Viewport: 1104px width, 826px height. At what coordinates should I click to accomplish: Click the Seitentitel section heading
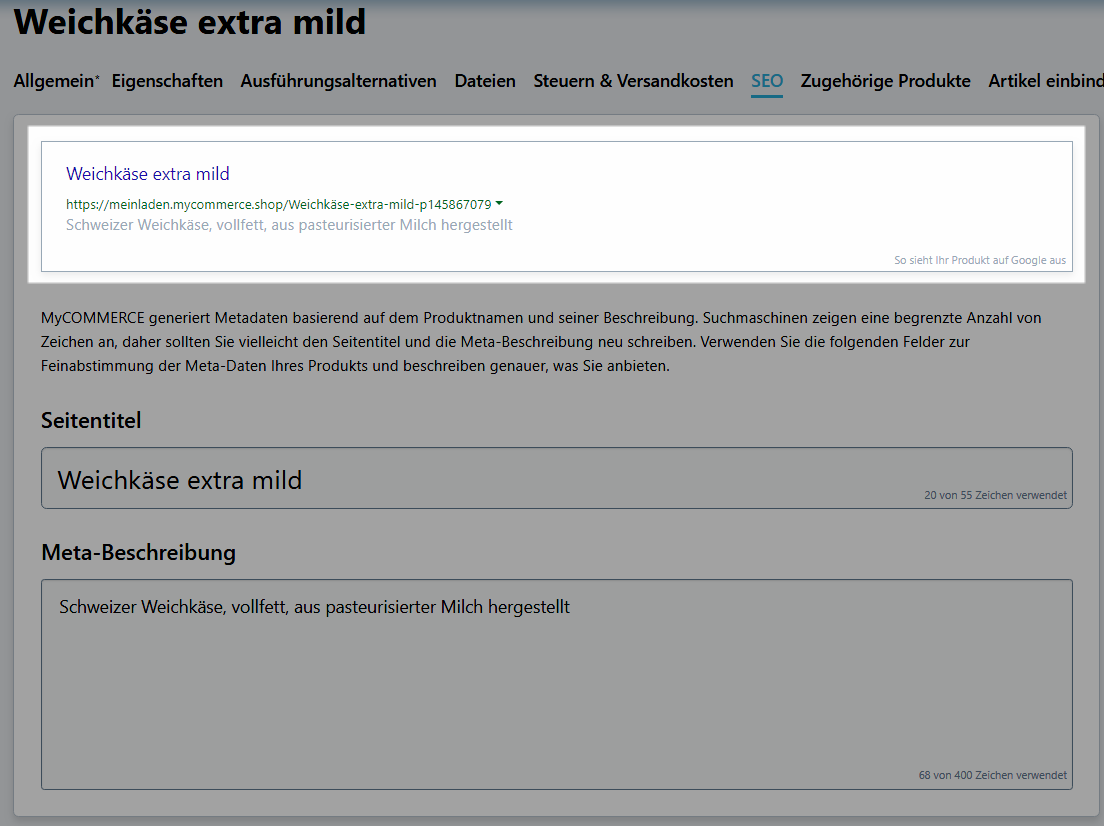click(x=91, y=420)
